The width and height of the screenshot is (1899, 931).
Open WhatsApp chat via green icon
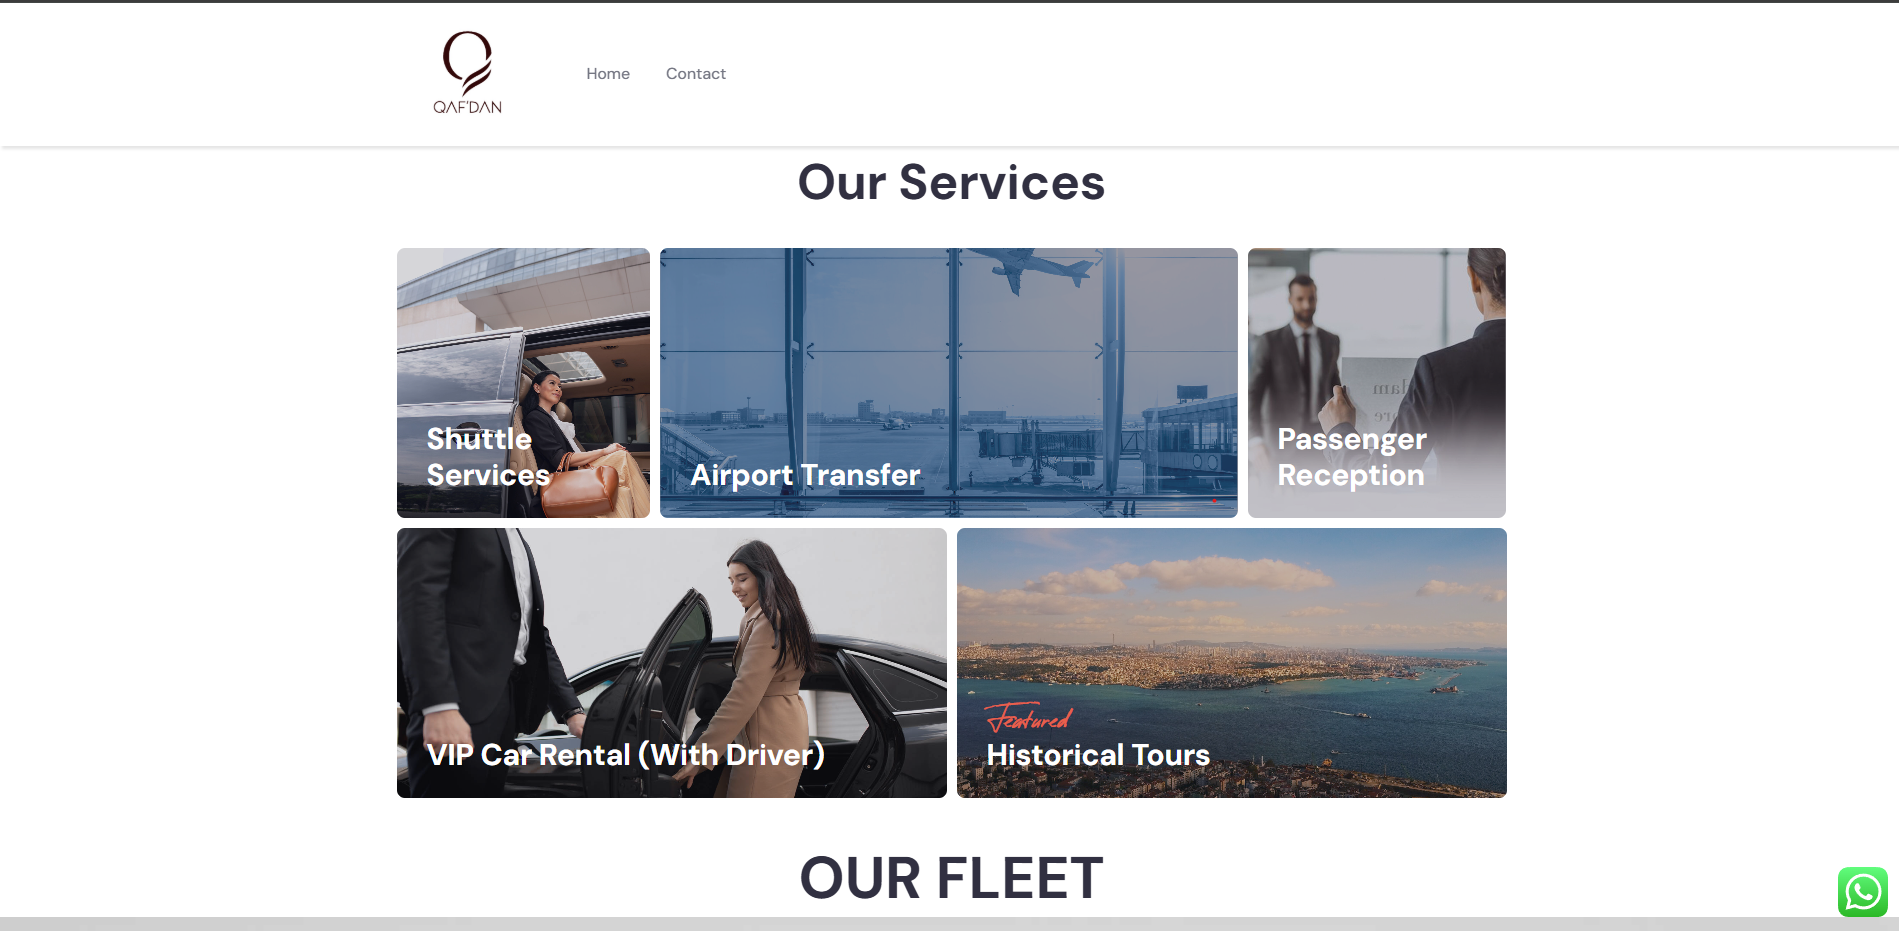click(x=1862, y=892)
